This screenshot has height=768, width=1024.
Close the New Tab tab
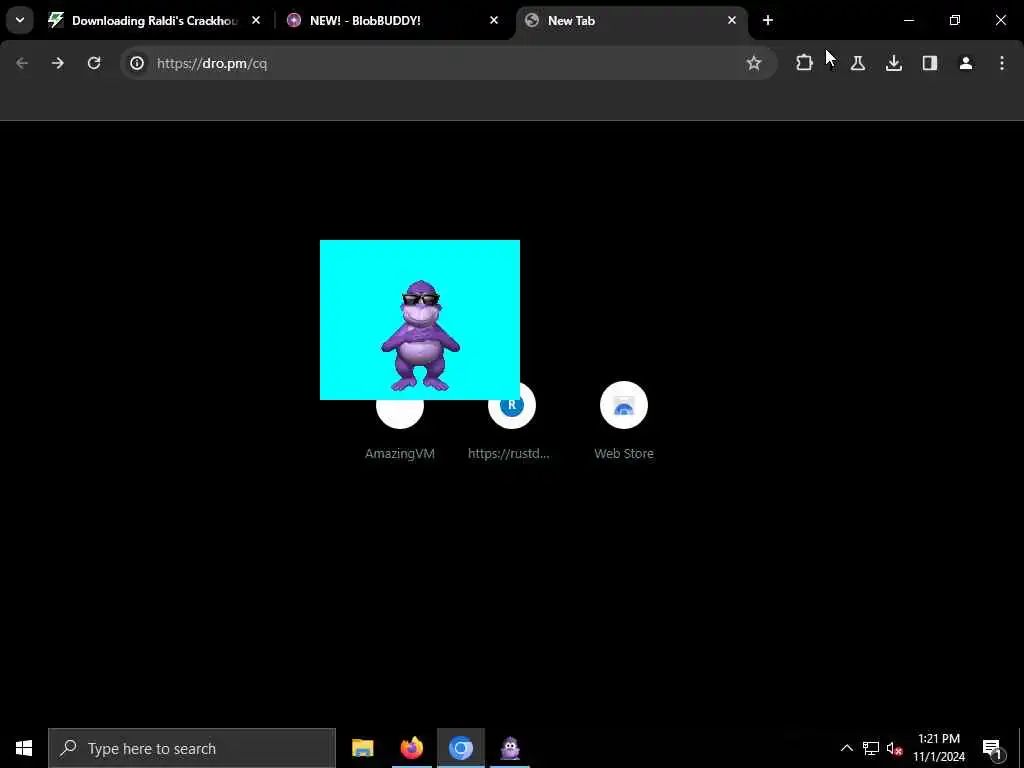(x=731, y=20)
